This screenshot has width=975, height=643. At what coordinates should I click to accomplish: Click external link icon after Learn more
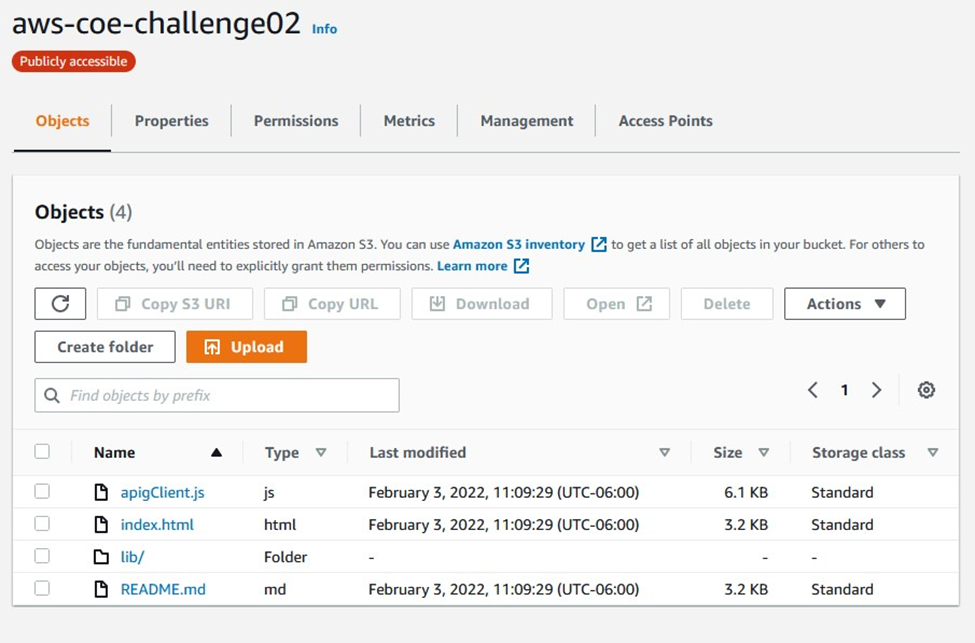pos(521,266)
